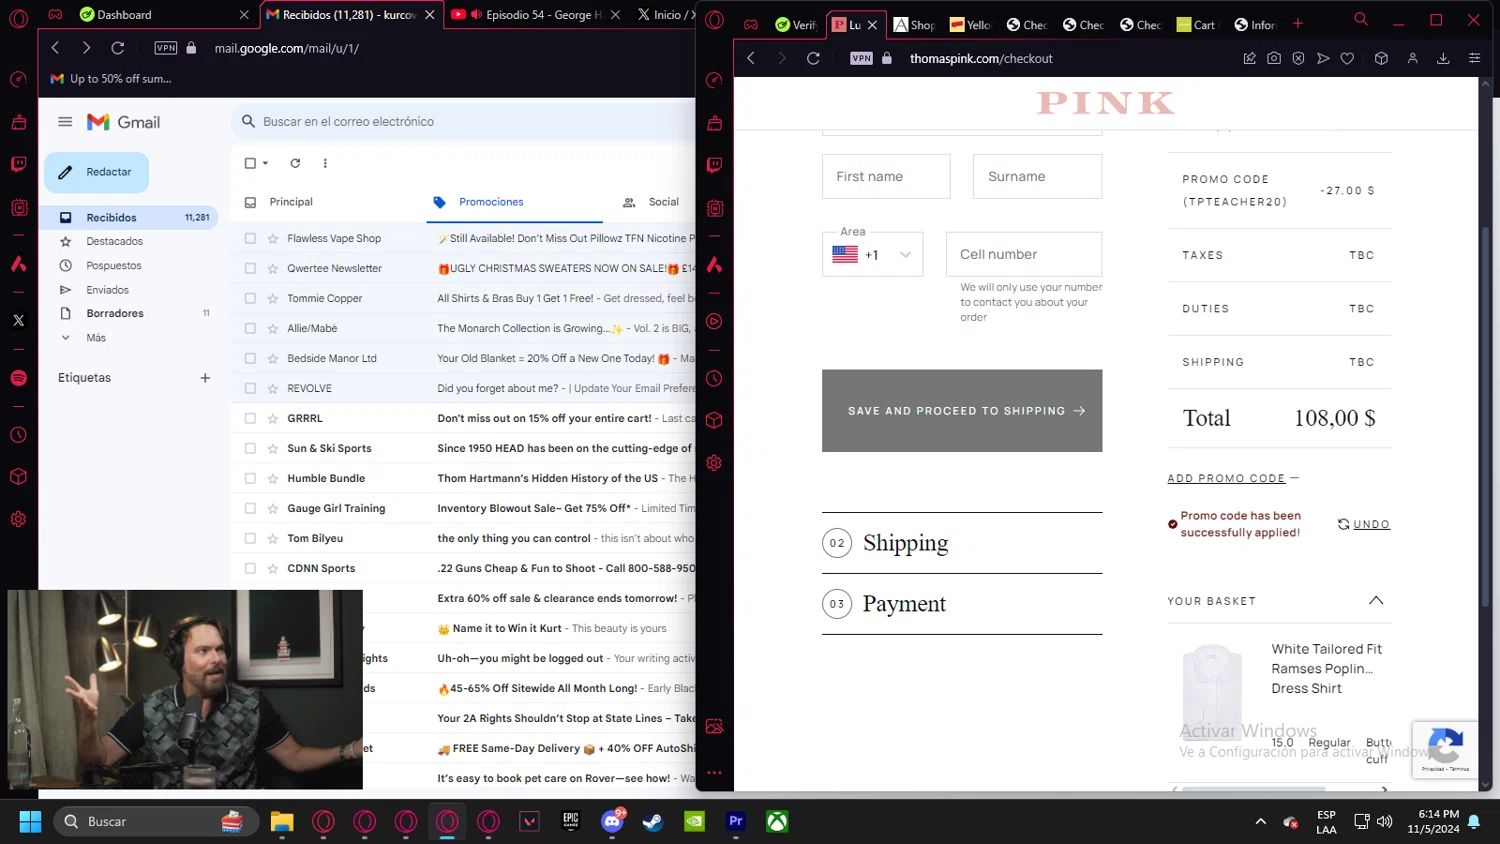Check the GRRRL email checkbox
The width and height of the screenshot is (1500, 844).
250,418
